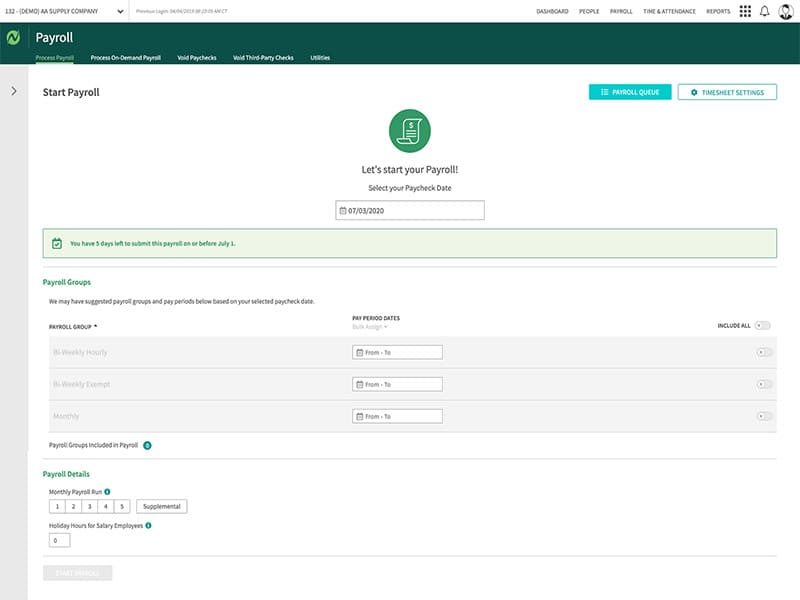Open the apps grid icon
The image size is (800, 600).
(745, 11)
